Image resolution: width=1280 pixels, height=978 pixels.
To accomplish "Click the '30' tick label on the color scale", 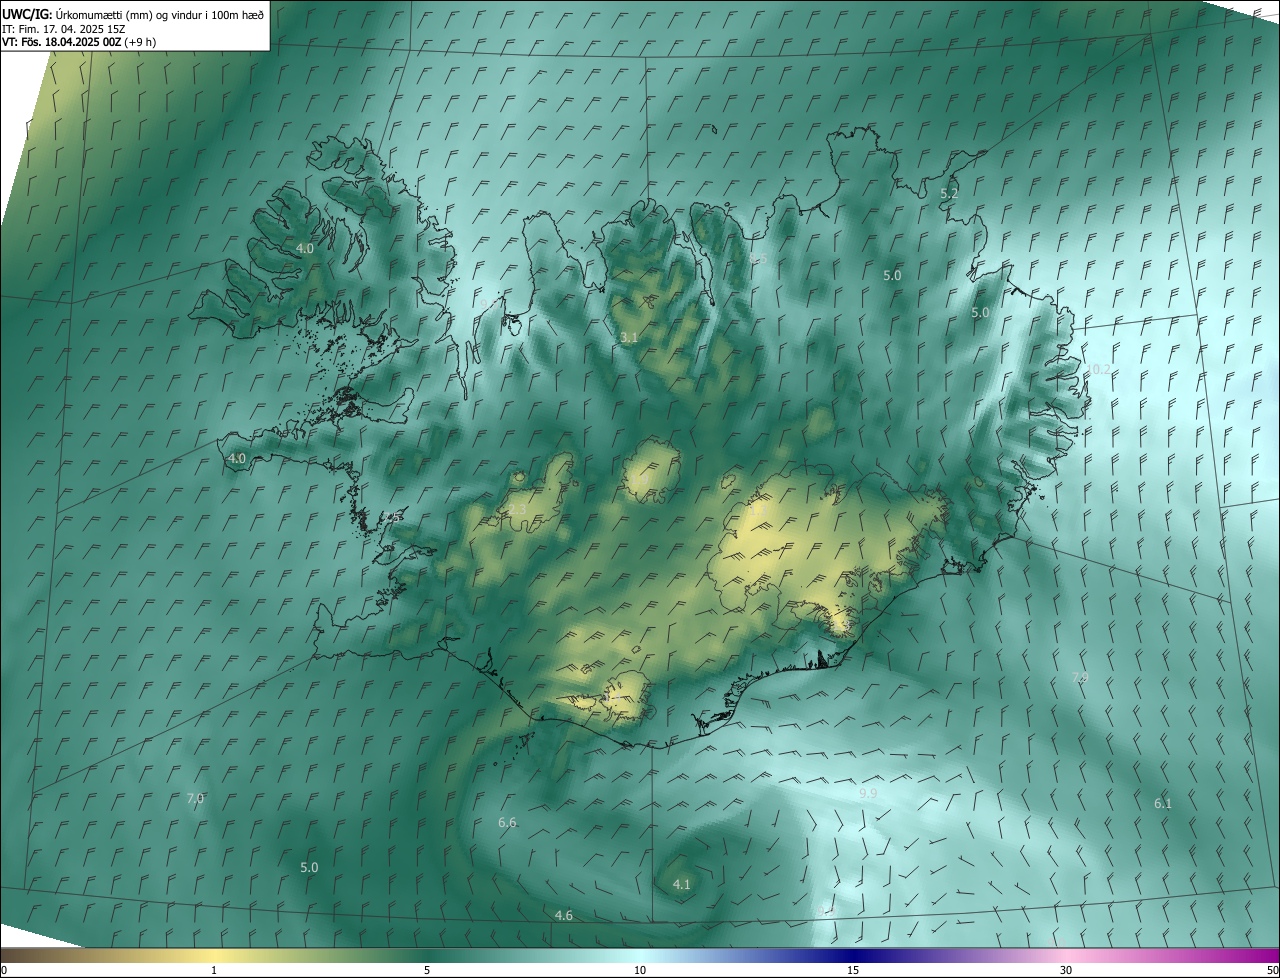I will [x=1066, y=970].
